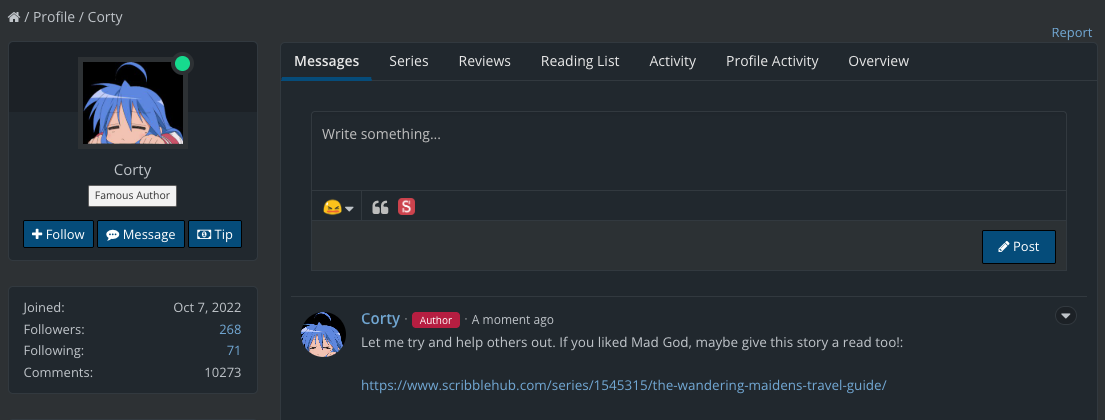Click the home icon in breadcrumb
Viewport: 1105px width, 420px height.
pos(14,17)
